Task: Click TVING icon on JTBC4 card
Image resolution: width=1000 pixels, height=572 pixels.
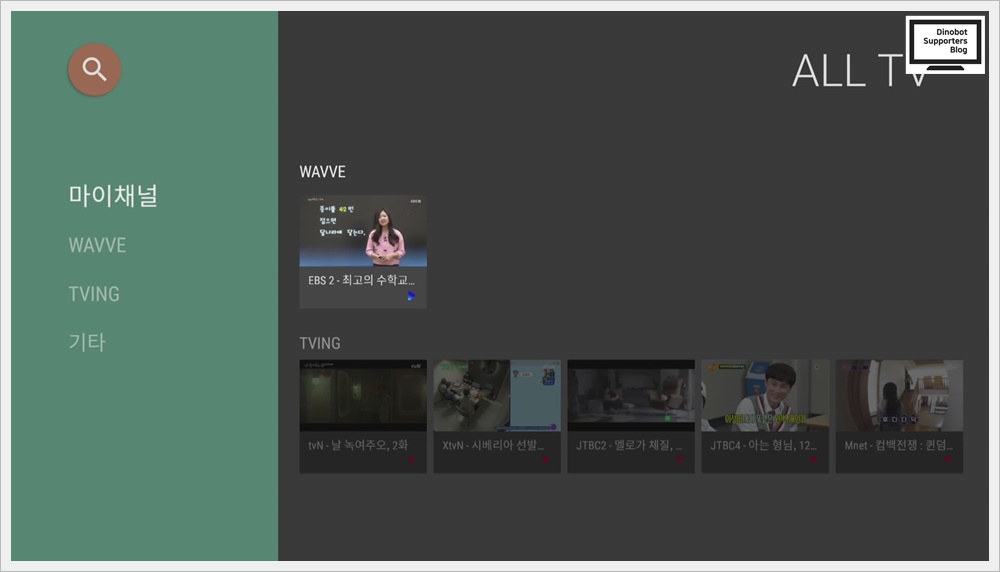Action: pyautogui.click(x=814, y=460)
